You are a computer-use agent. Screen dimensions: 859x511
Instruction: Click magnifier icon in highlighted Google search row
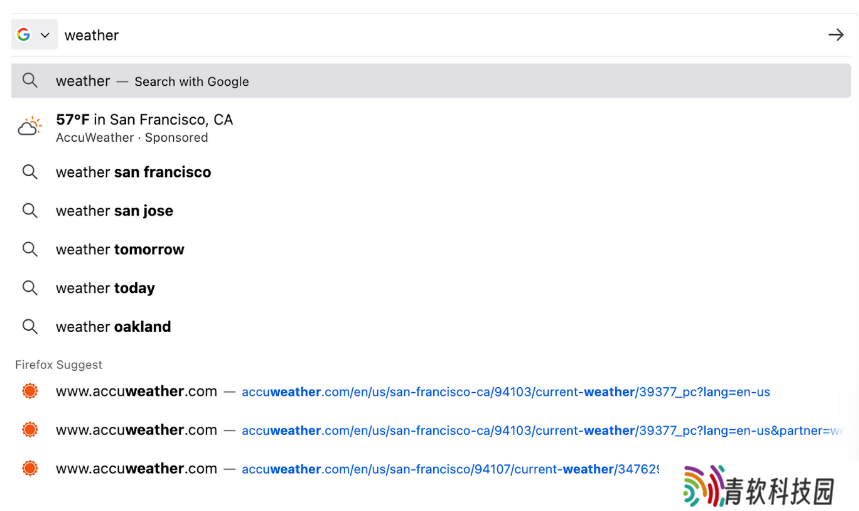30,81
